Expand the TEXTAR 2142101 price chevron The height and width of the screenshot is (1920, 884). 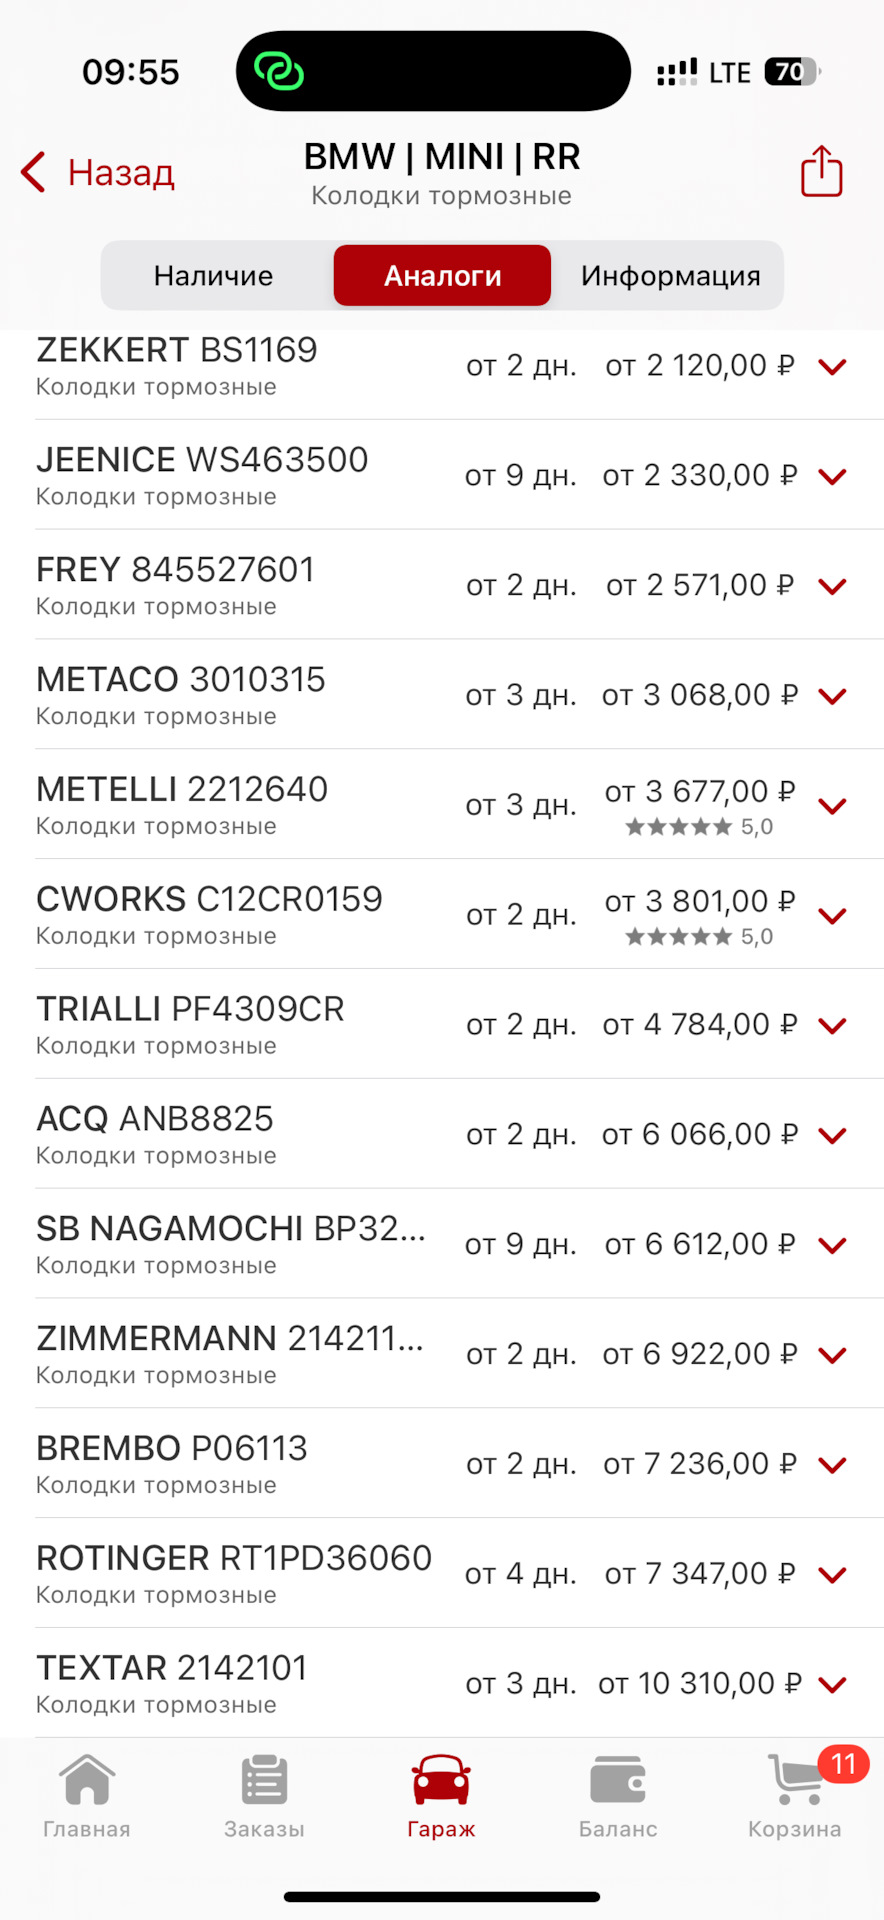pos(832,1685)
